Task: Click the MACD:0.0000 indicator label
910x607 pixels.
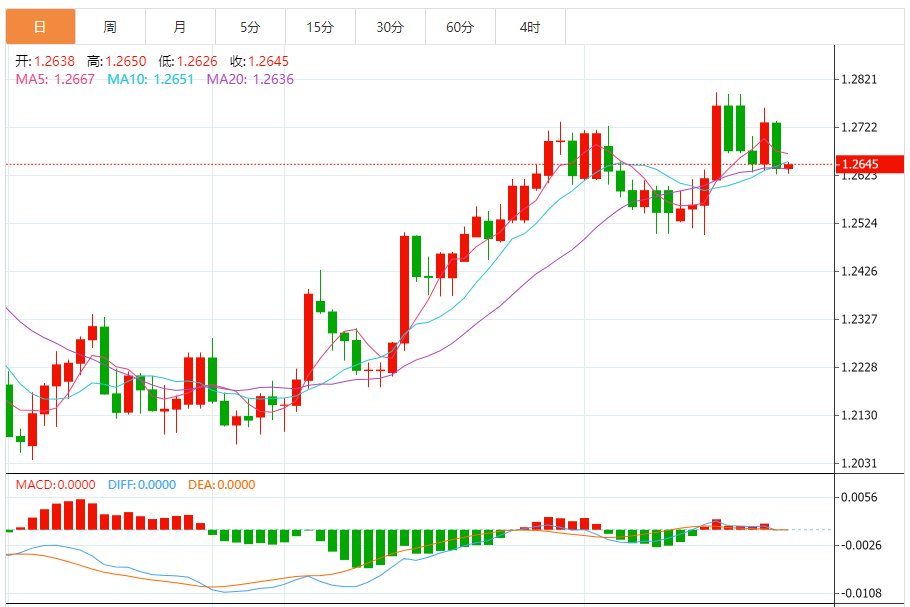Action: (55, 485)
